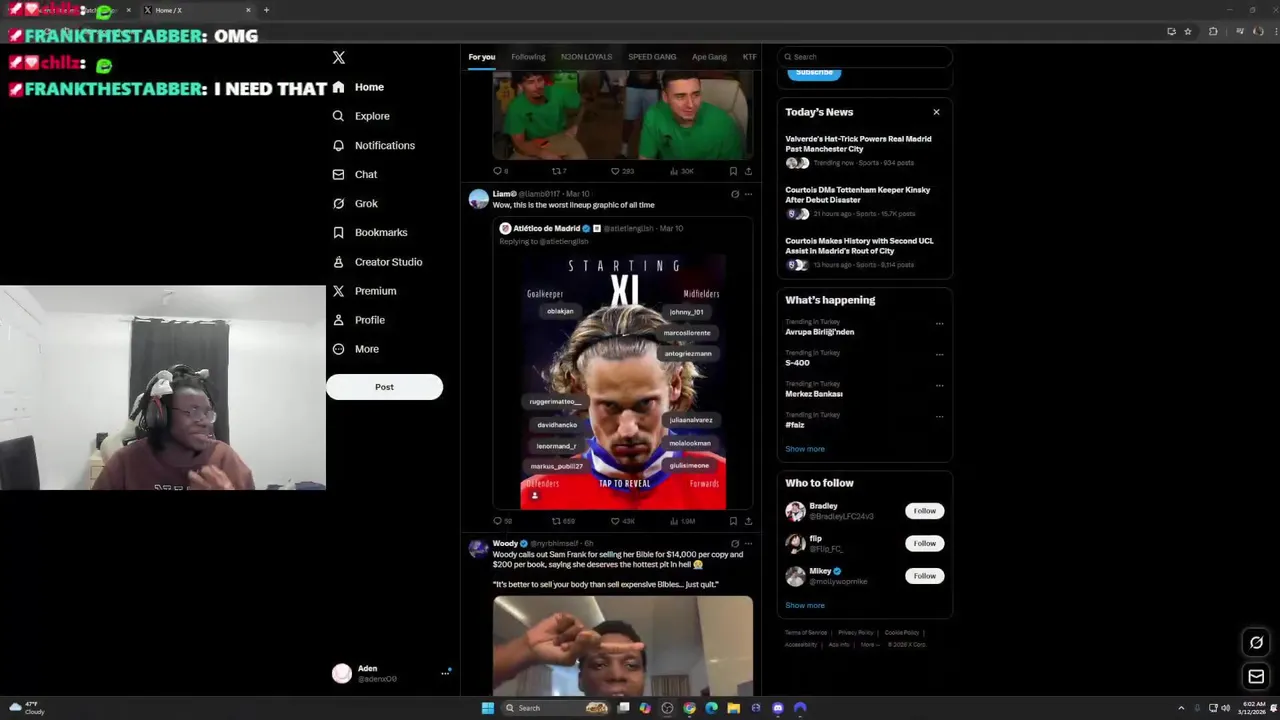Open the floating Grok button
The height and width of the screenshot is (720, 1280).
(x=1256, y=643)
